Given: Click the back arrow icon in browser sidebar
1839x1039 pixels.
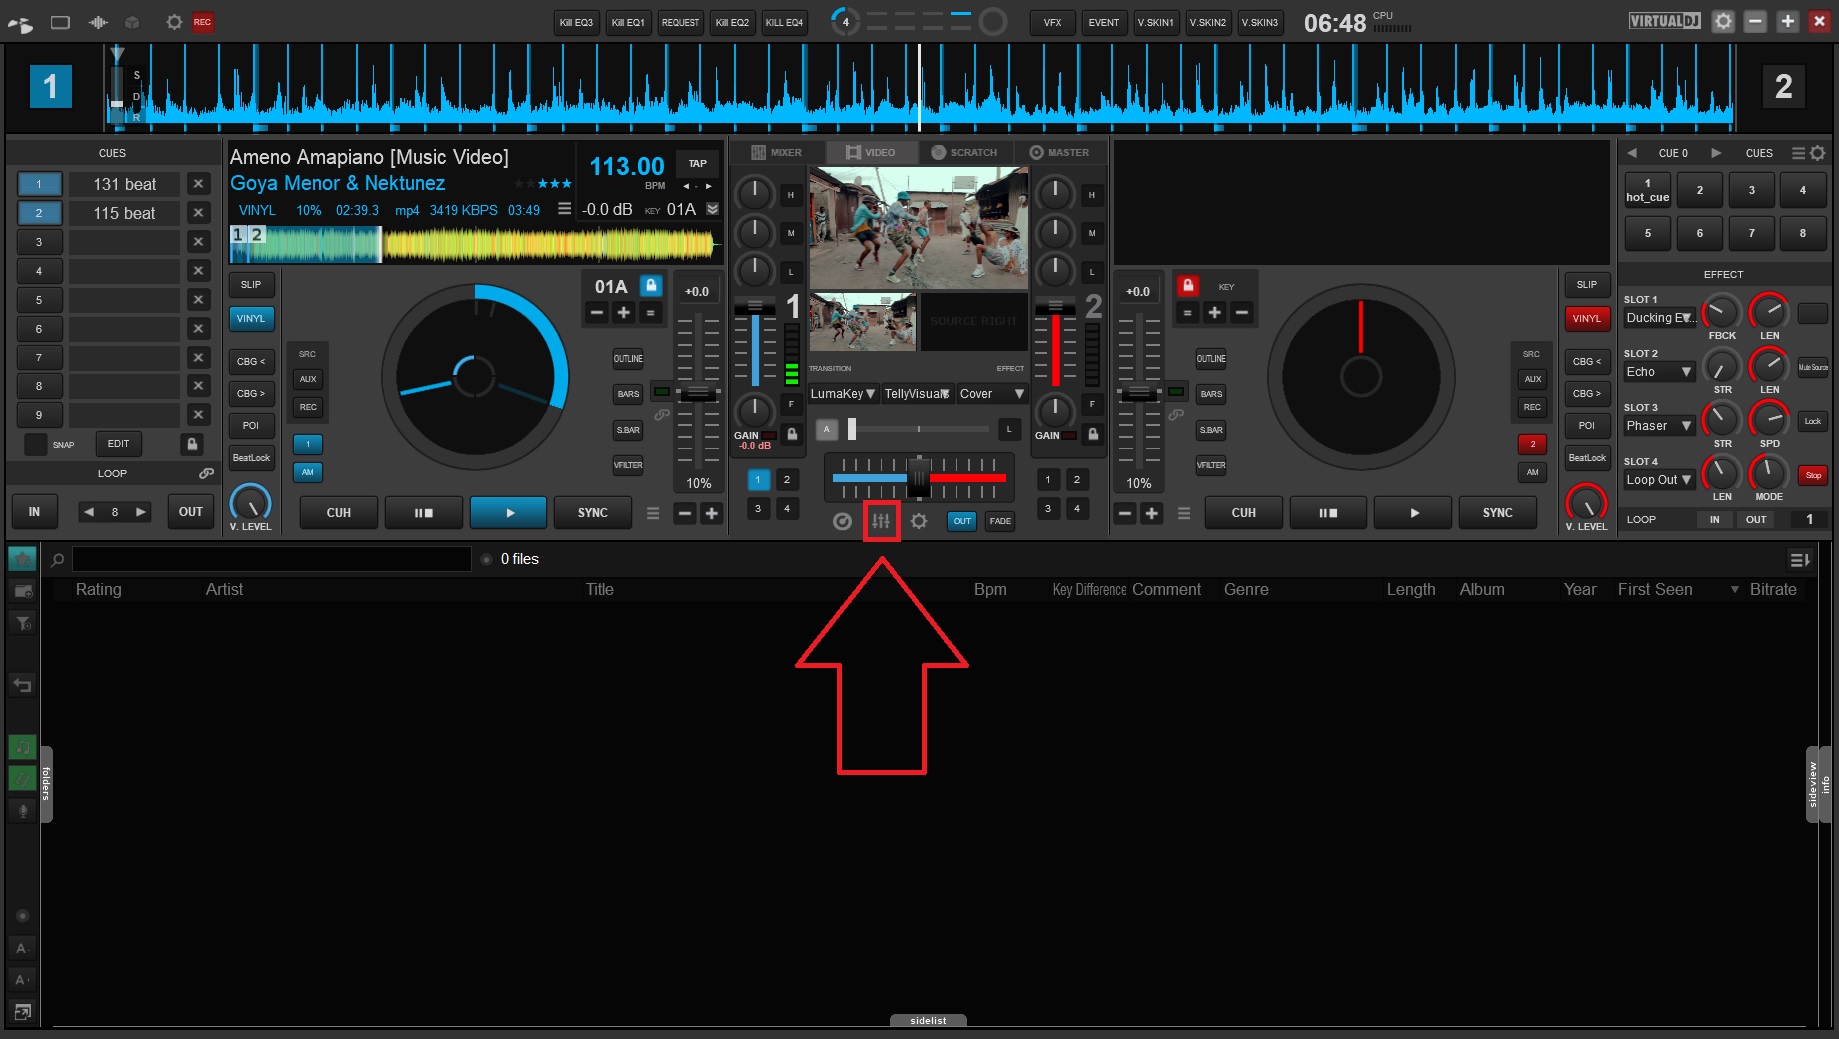Looking at the screenshot, I should 22,685.
